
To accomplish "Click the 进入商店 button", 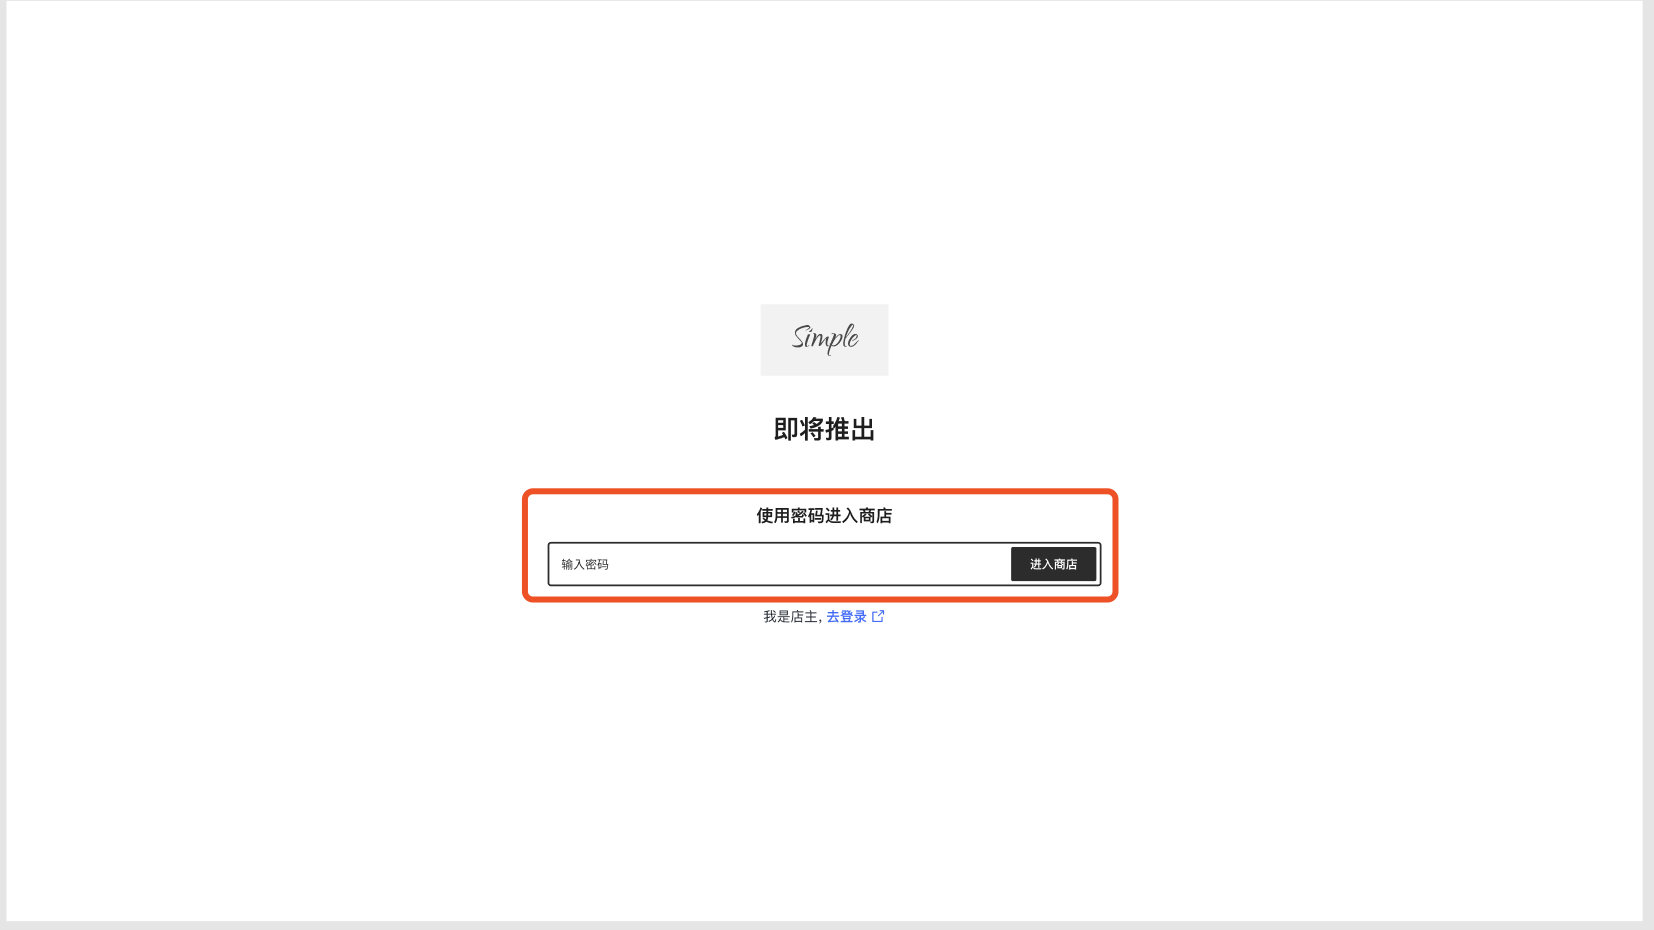I will [1053, 564].
